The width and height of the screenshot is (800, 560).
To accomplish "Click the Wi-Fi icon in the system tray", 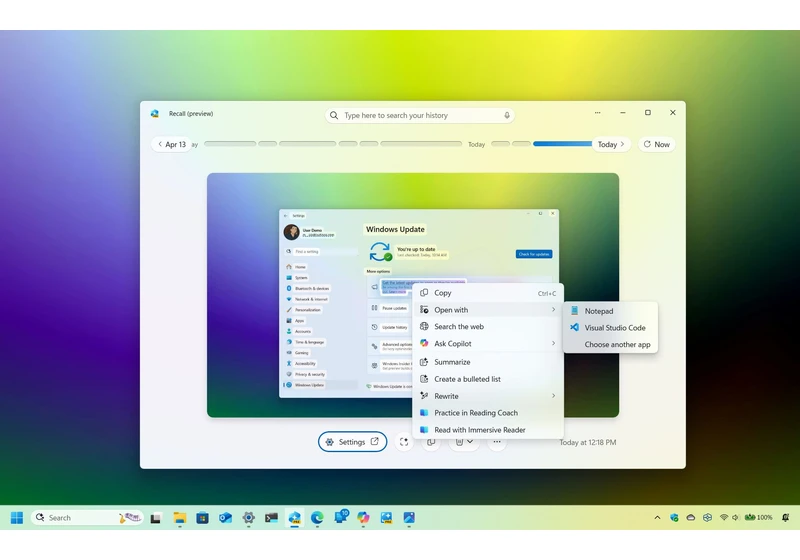I will 723,517.
